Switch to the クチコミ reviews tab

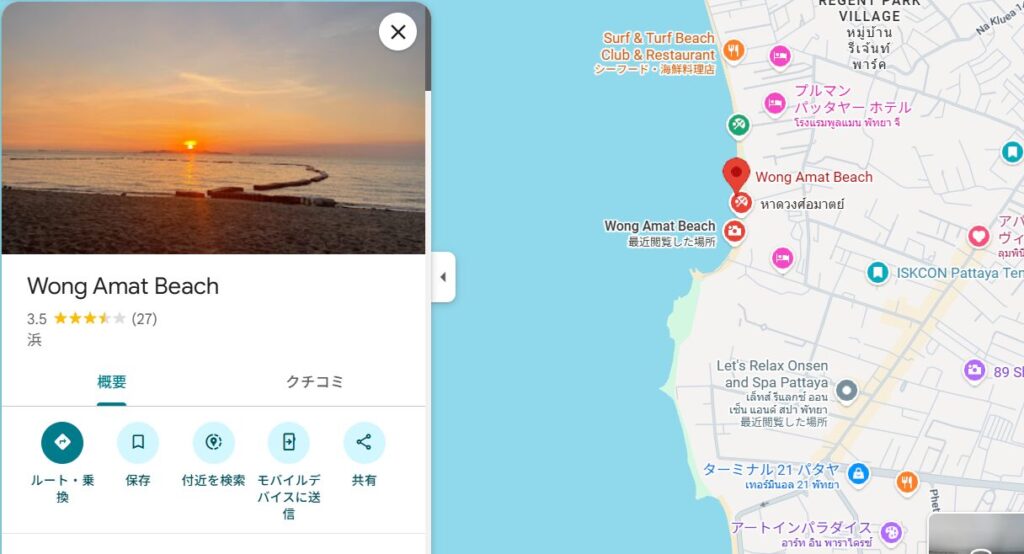(x=315, y=382)
